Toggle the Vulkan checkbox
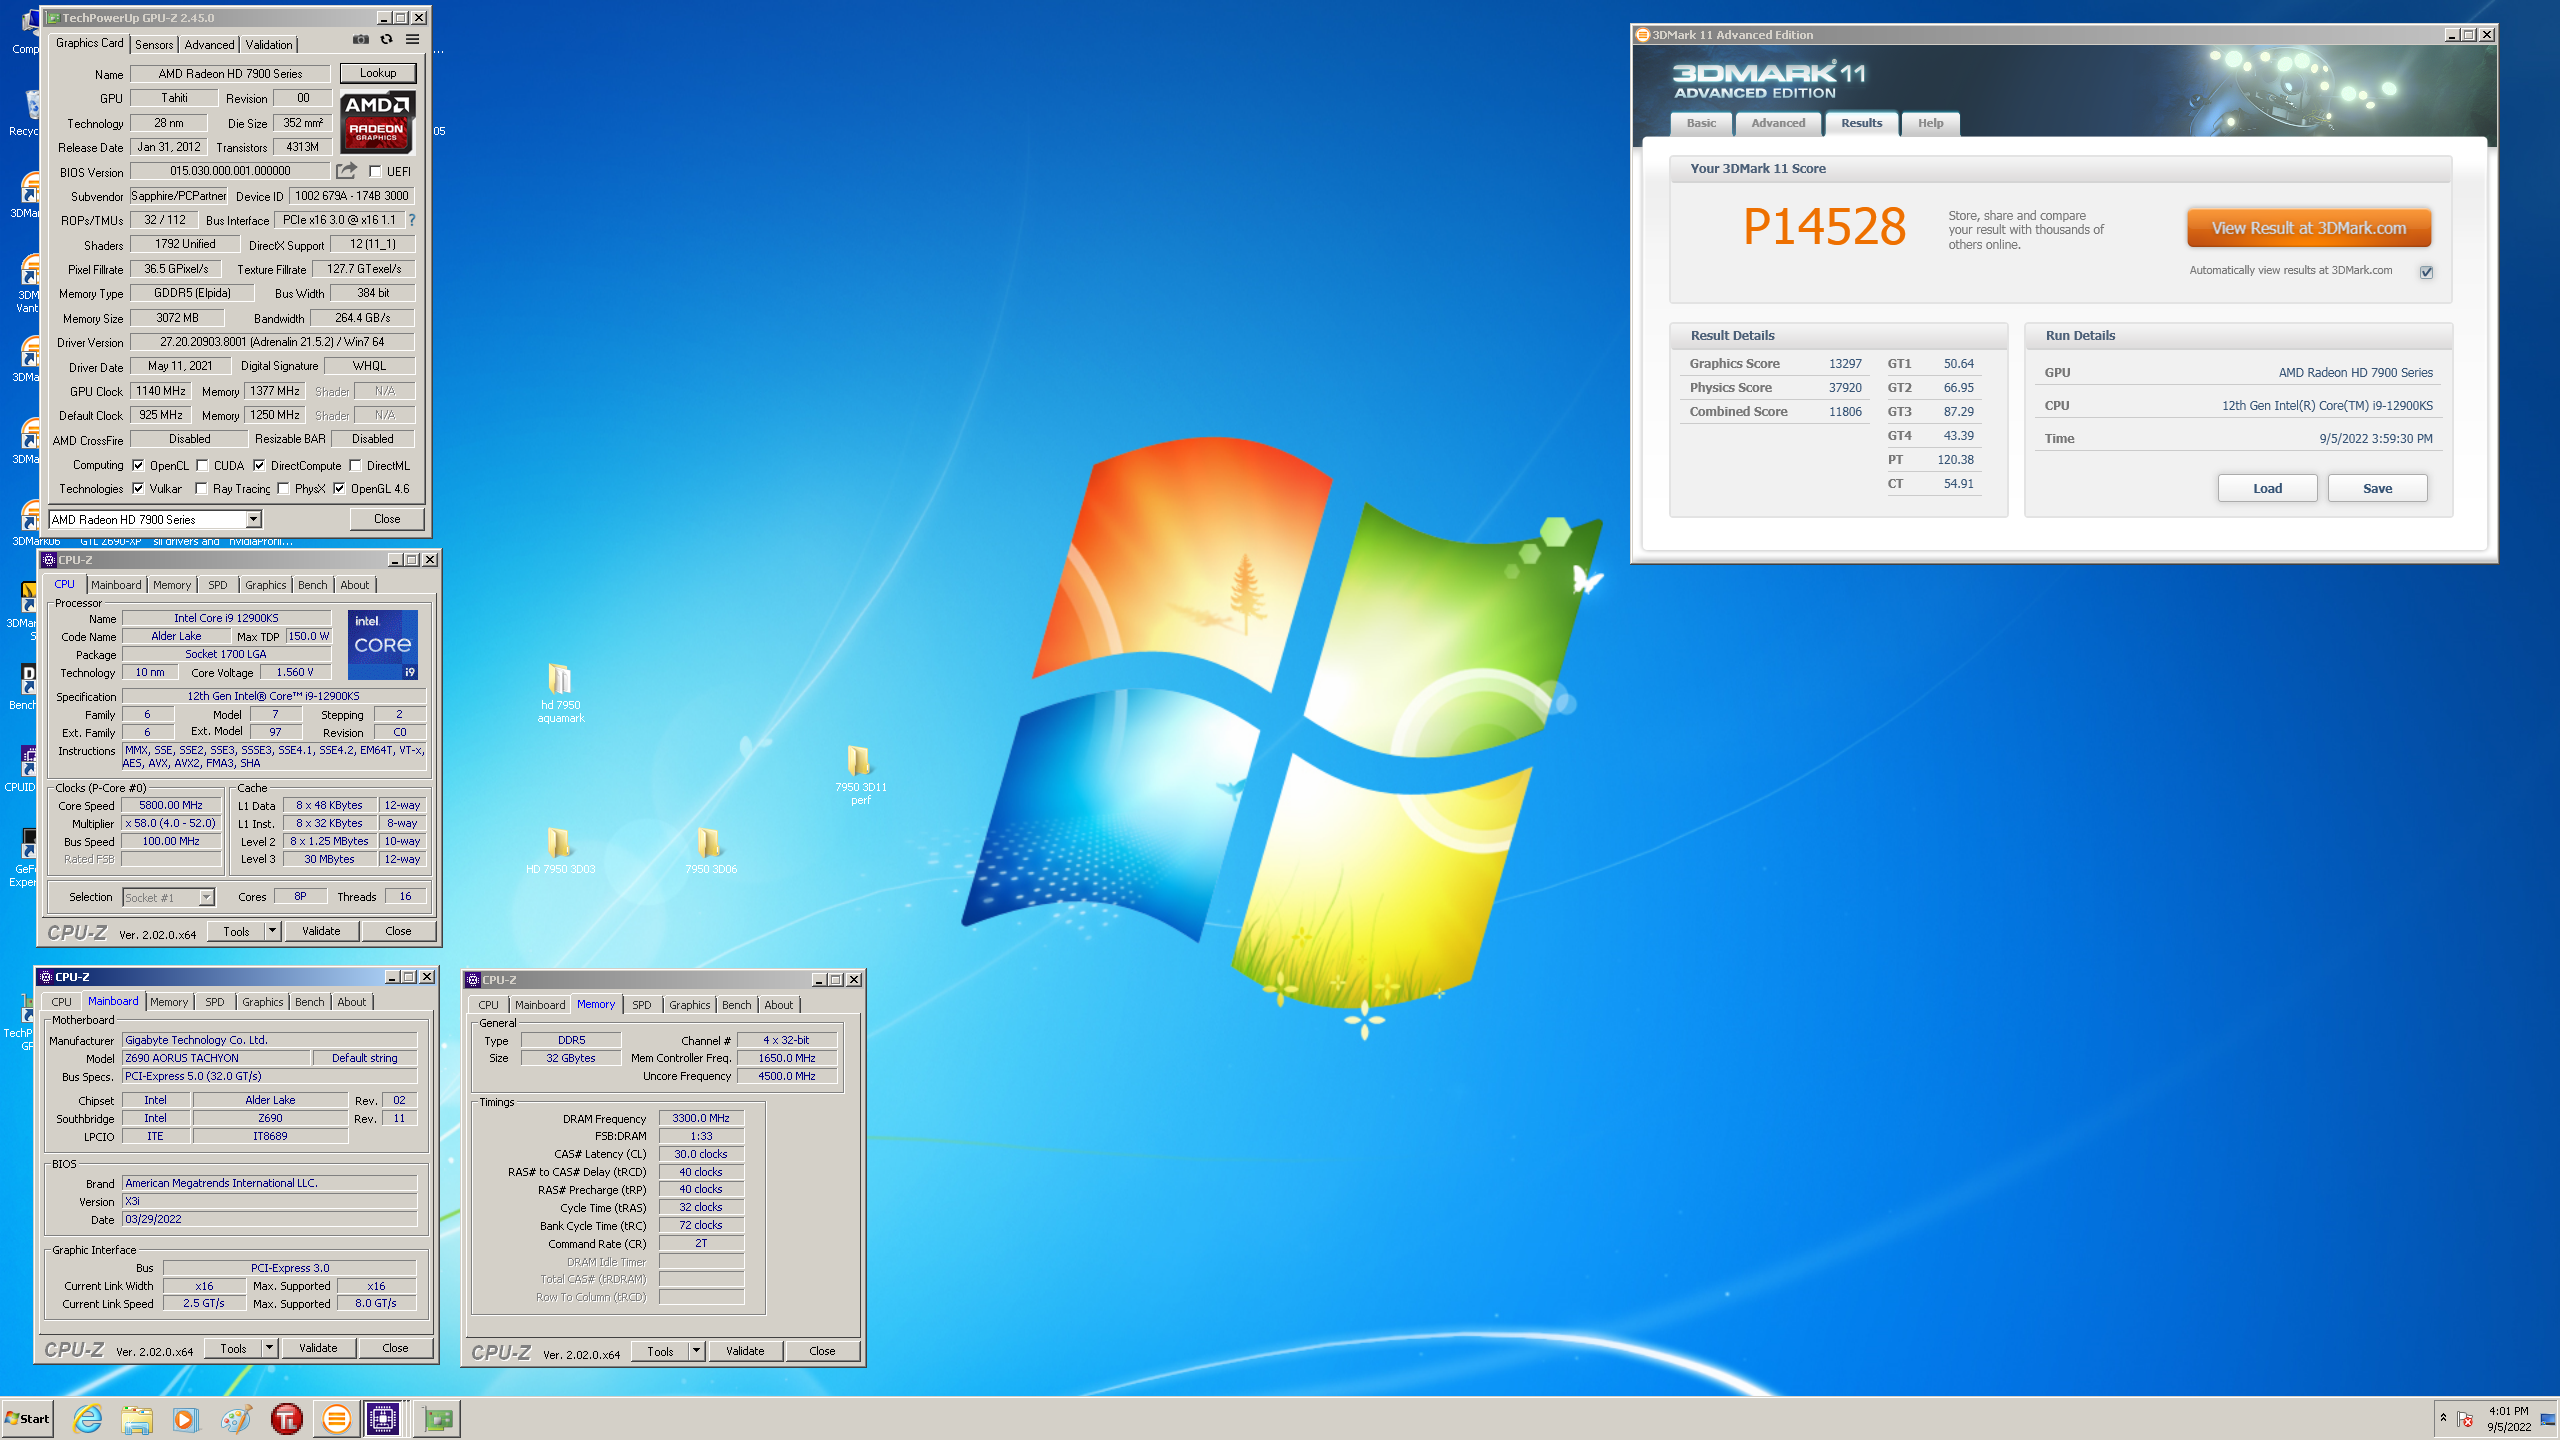 point(138,488)
